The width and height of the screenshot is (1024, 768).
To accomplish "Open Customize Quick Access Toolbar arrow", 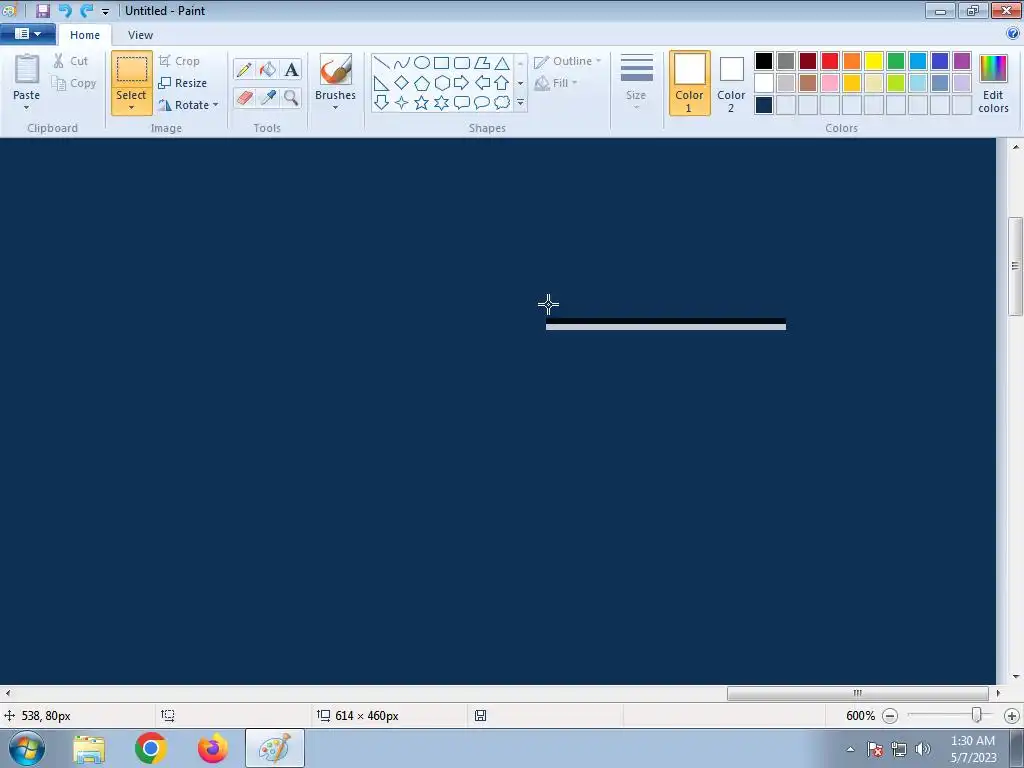I will [105, 11].
